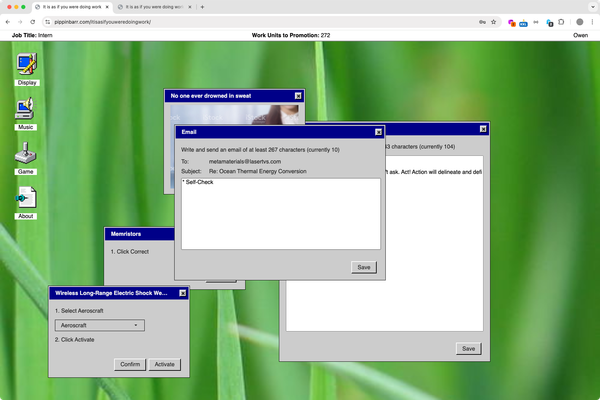This screenshot has width=600, height=400.
Task: Click 'Work Units to Promotion: 272' text
Action: 291,35
